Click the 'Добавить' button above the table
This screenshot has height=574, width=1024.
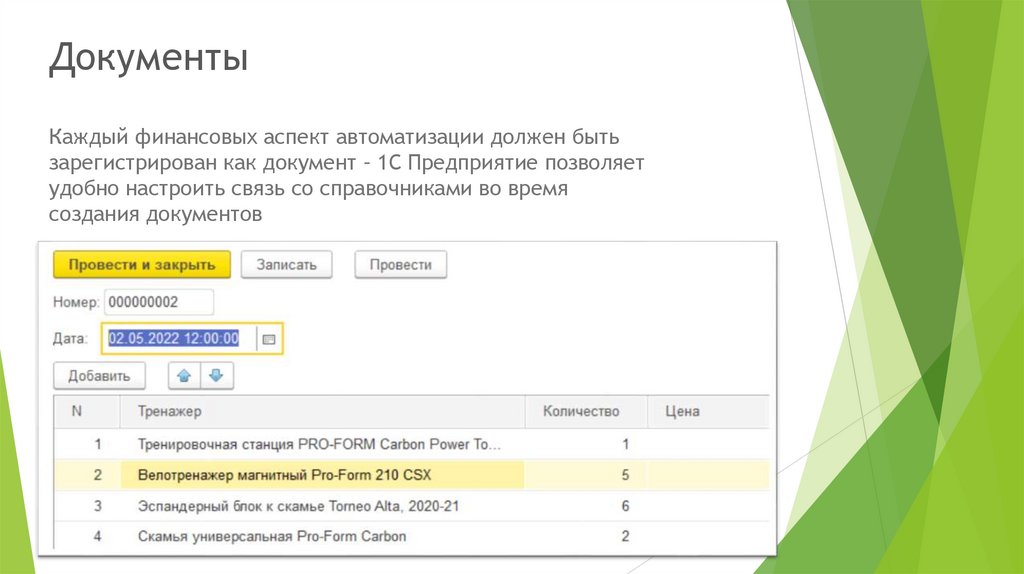99,376
